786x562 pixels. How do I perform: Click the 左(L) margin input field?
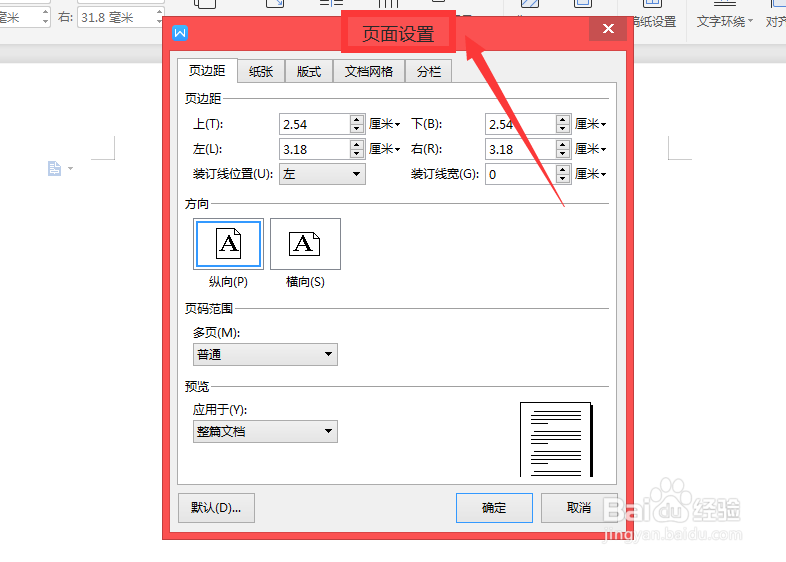coord(315,149)
